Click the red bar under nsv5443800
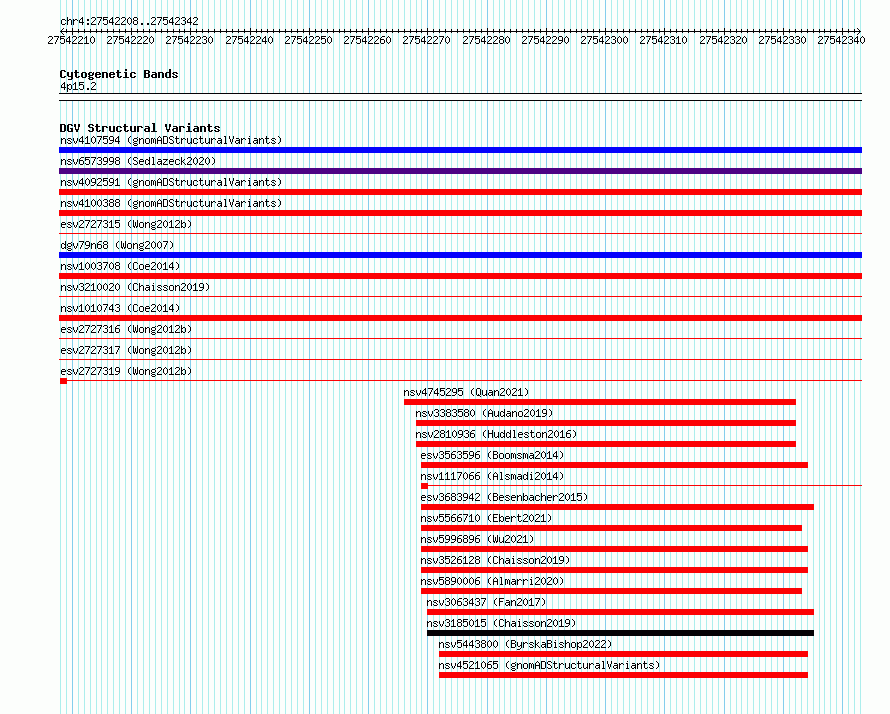Screen dimensions: 890x714 [623, 654]
